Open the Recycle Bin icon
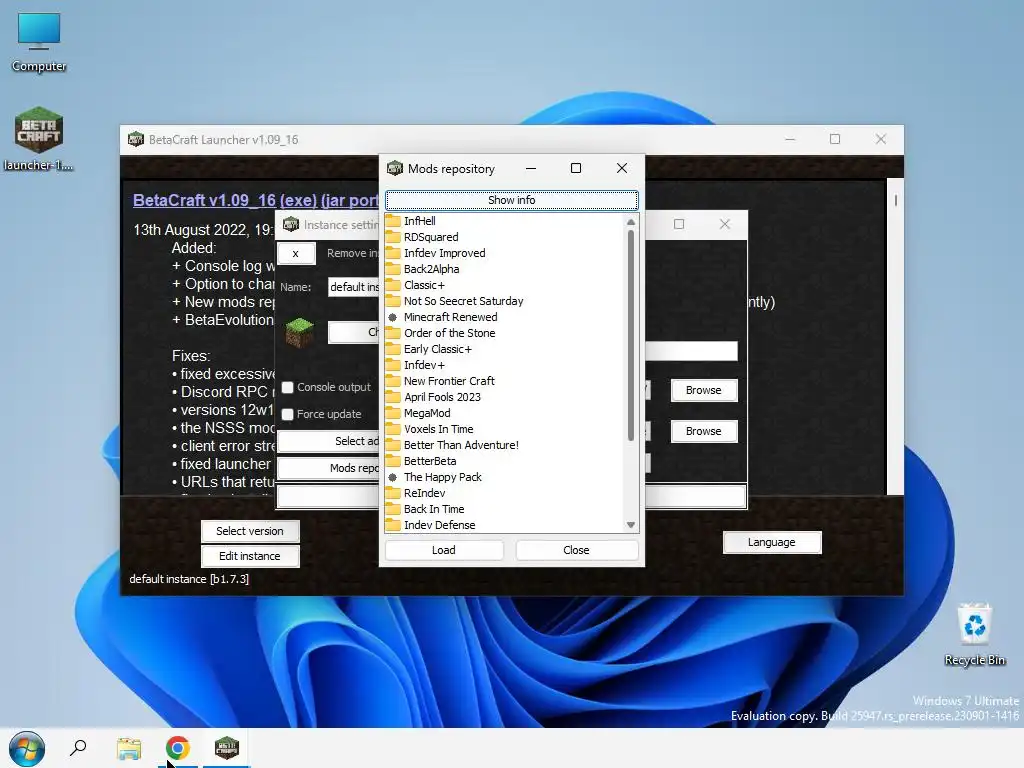 (x=974, y=635)
